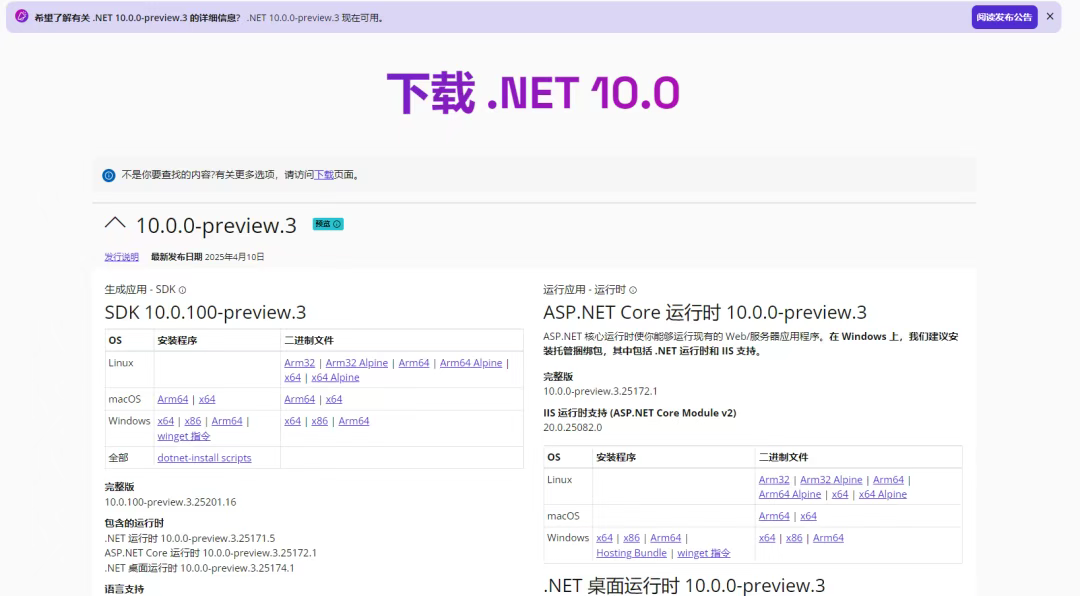Screen dimensions: 1080x596
Task: Download SDK macOS x64 binary
Action: tap(334, 399)
